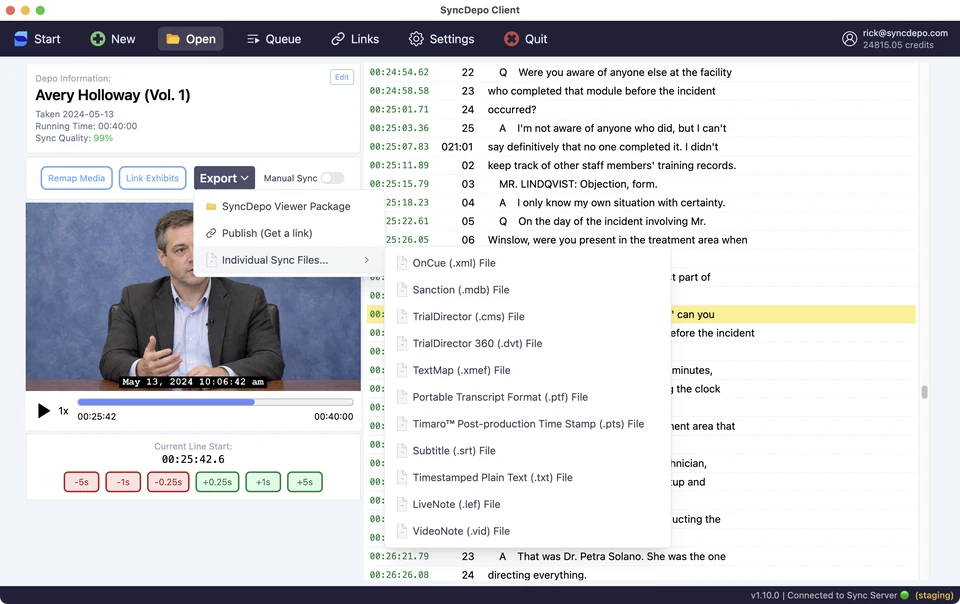Click timestamp 00:26:26.08 in transcript
Screen dimensions: 960x604
click(399, 575)
